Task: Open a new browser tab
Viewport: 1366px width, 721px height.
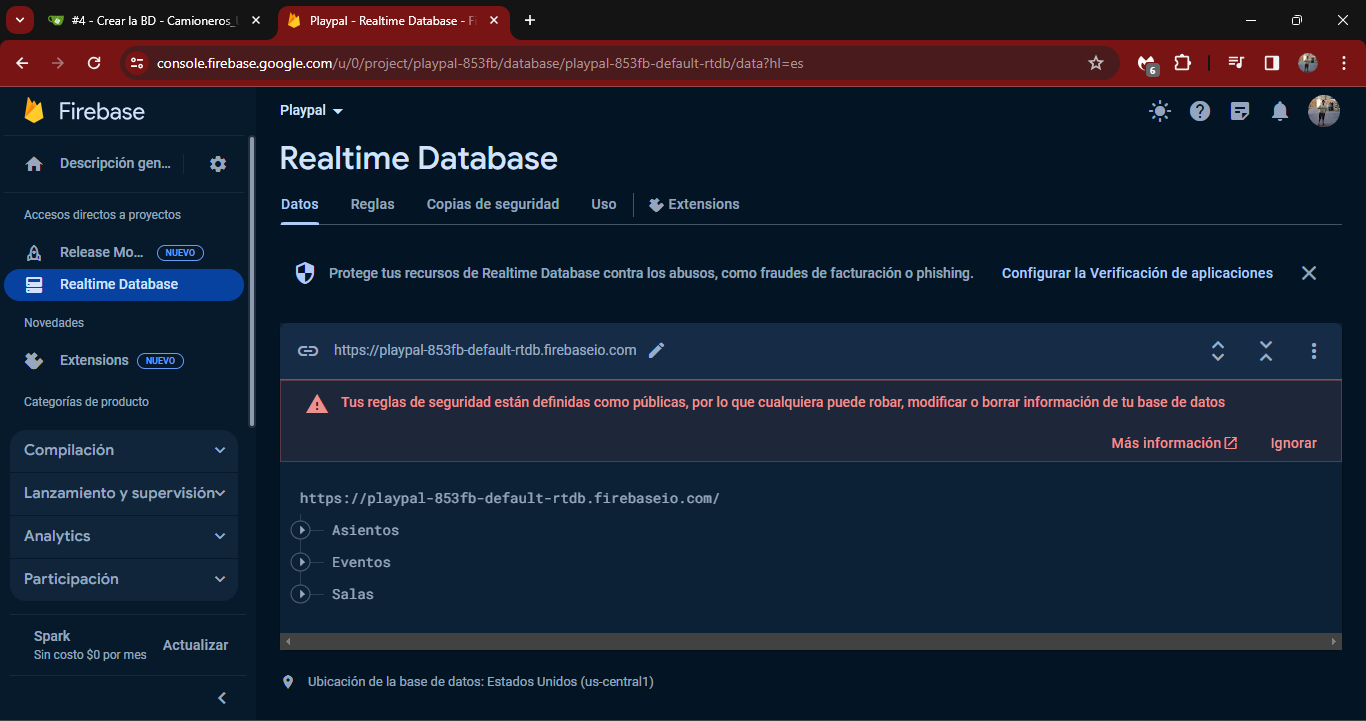Action: click(530, 21)
